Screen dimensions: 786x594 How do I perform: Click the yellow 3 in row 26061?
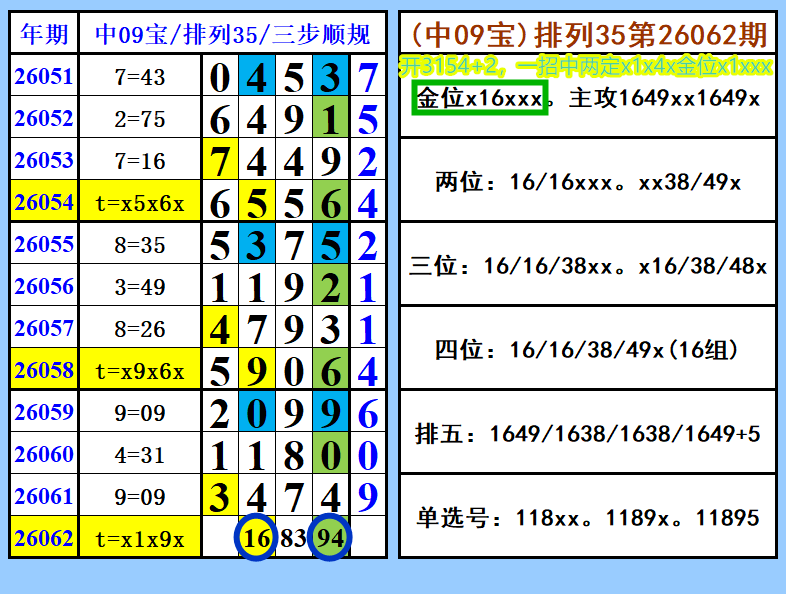220,496
